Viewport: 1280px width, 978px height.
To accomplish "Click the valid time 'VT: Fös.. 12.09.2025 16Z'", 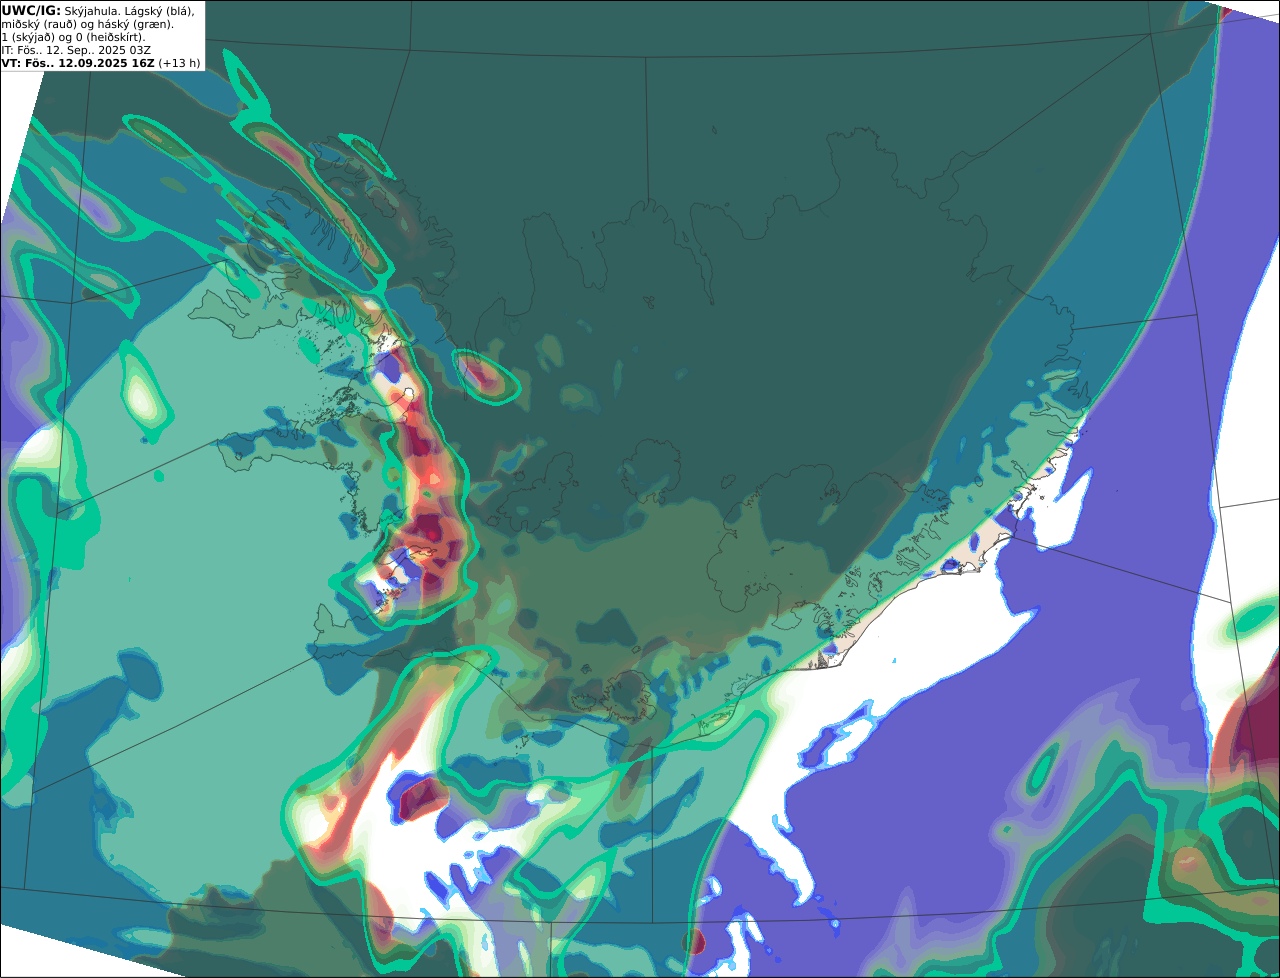I will coord(78,63).
